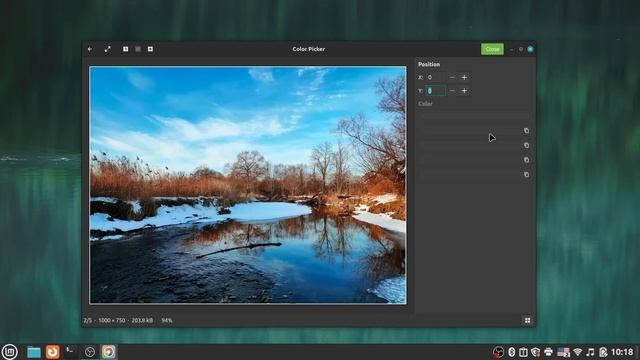The height and width of the screenshot is (360, 640).
Task: Open the Linux Mint start menu
Action: point(9,351)
